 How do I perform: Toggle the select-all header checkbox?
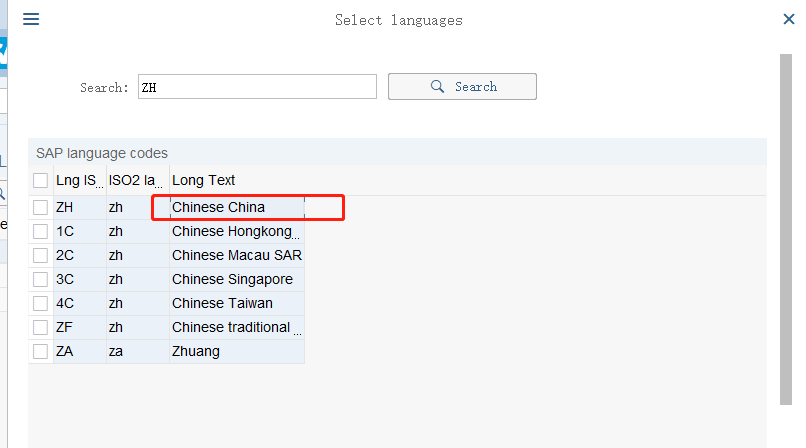pyautogui.click(x=40, y=181)
